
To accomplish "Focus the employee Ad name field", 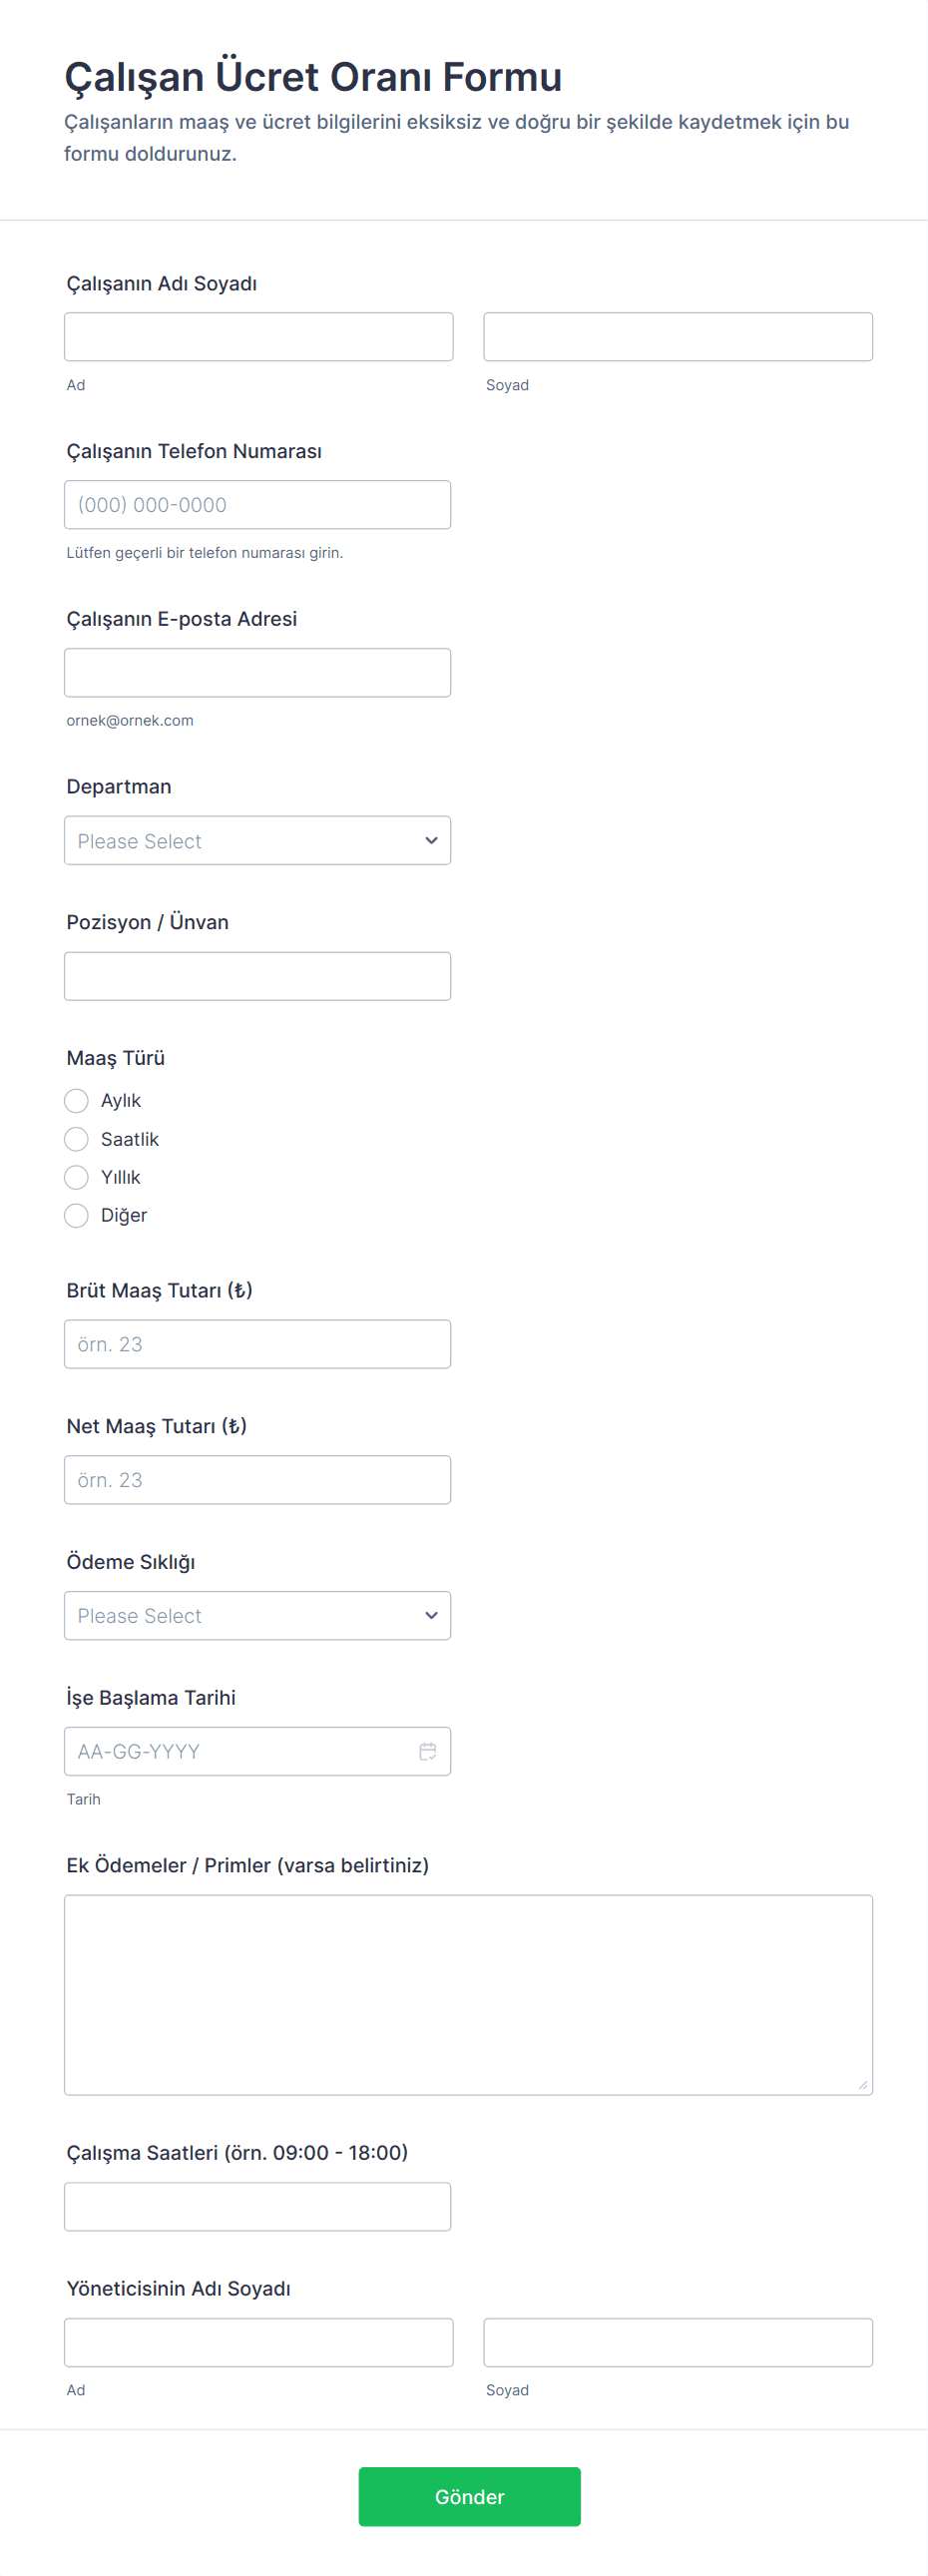I will 258,337.
